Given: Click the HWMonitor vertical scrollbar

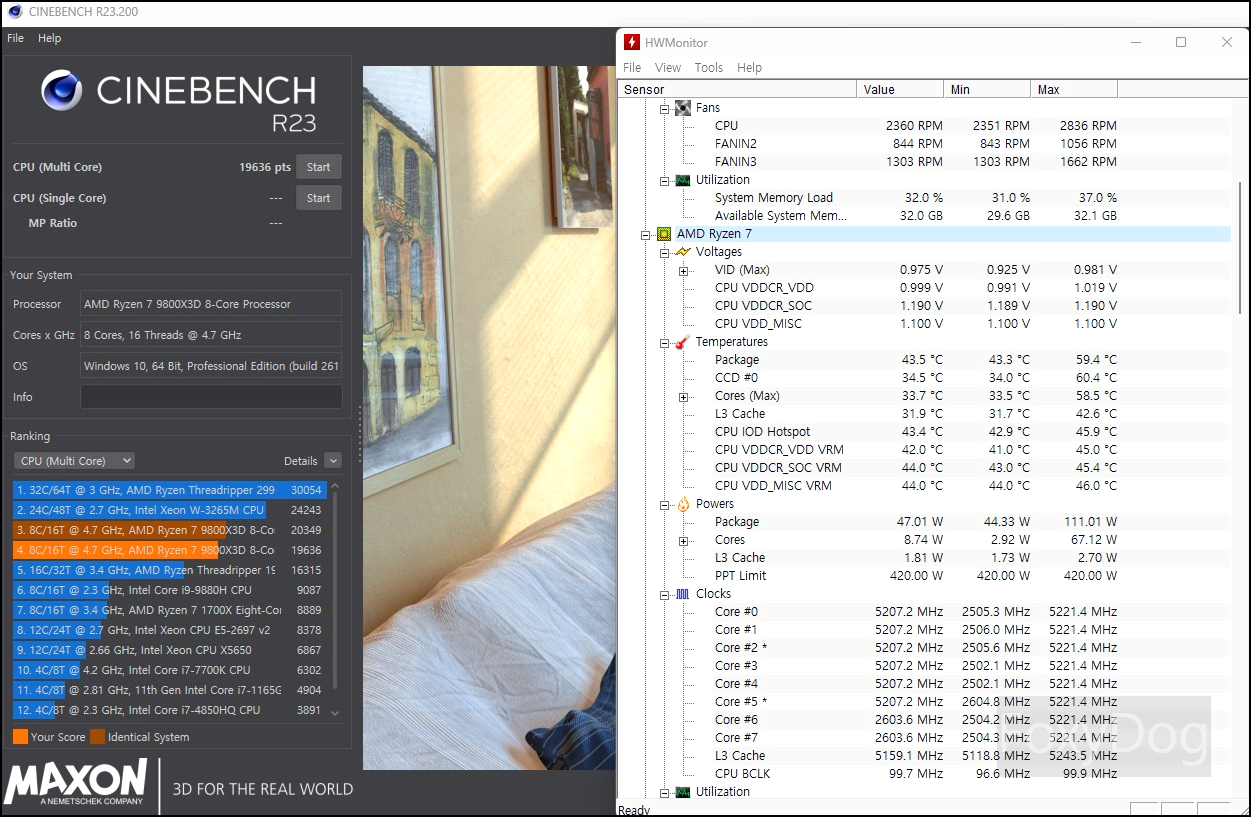Looking at the screenshot, I should click(x=1239, y=248).
